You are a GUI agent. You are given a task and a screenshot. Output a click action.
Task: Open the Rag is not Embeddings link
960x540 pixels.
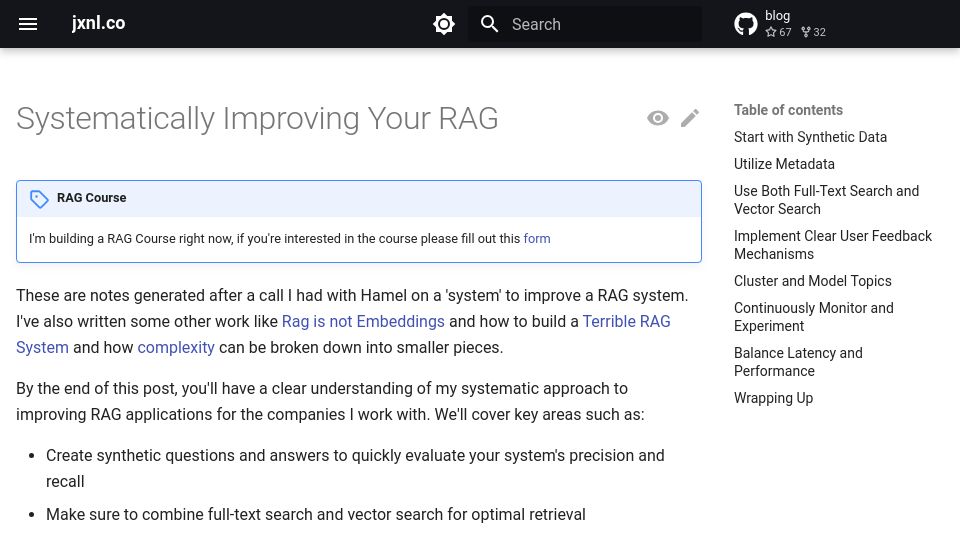[363, 321]
